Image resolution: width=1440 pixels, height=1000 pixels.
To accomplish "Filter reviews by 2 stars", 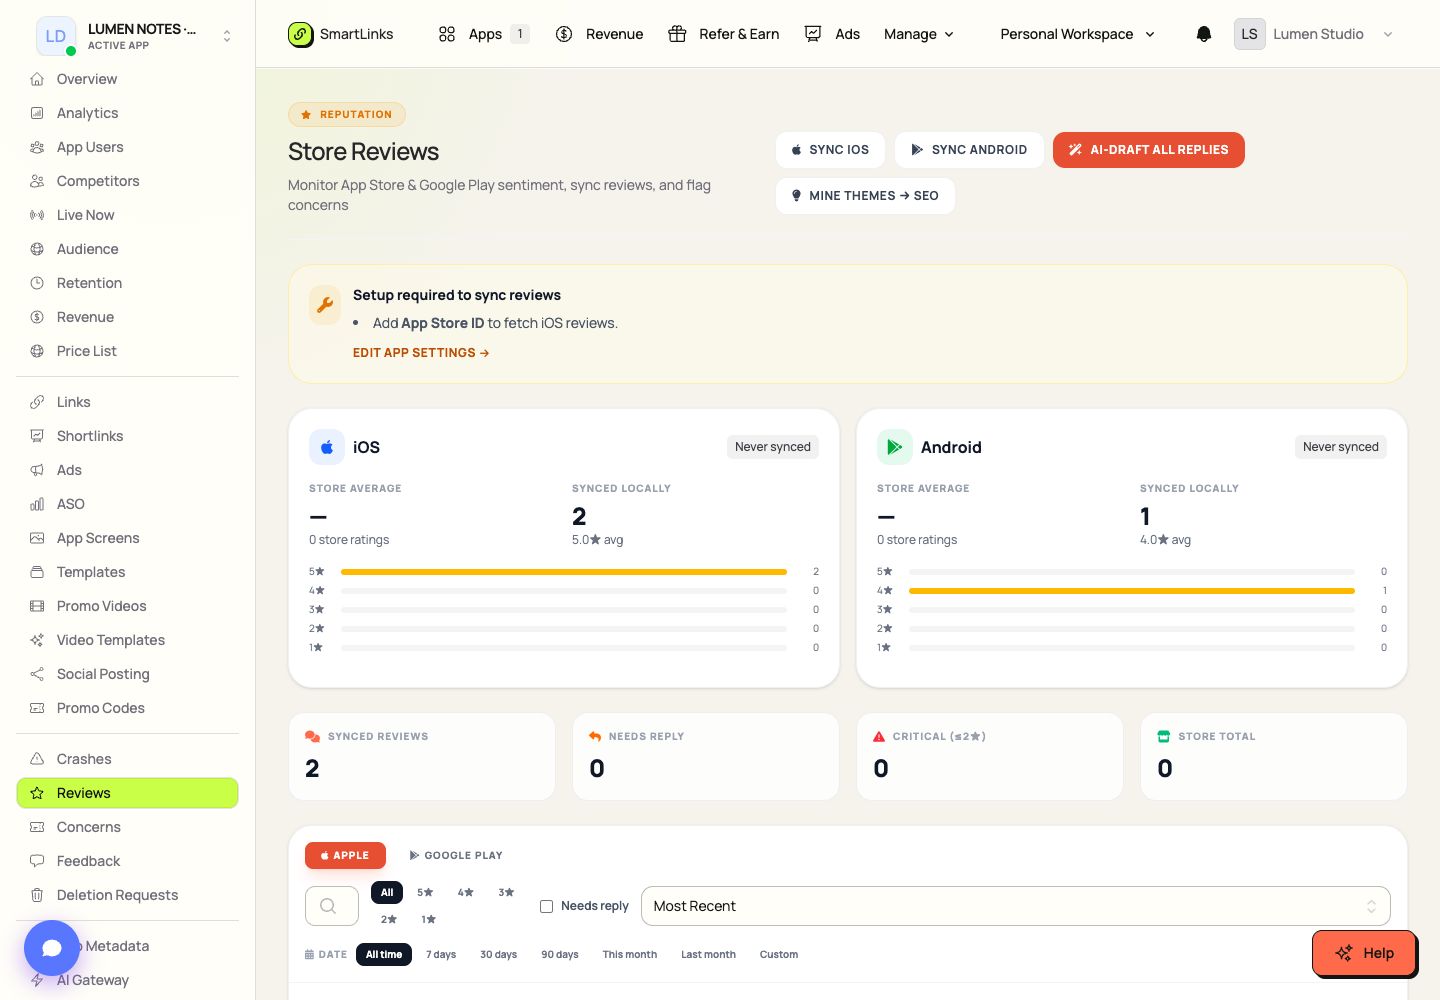I will pyautogui.click(x=389, y=919).
